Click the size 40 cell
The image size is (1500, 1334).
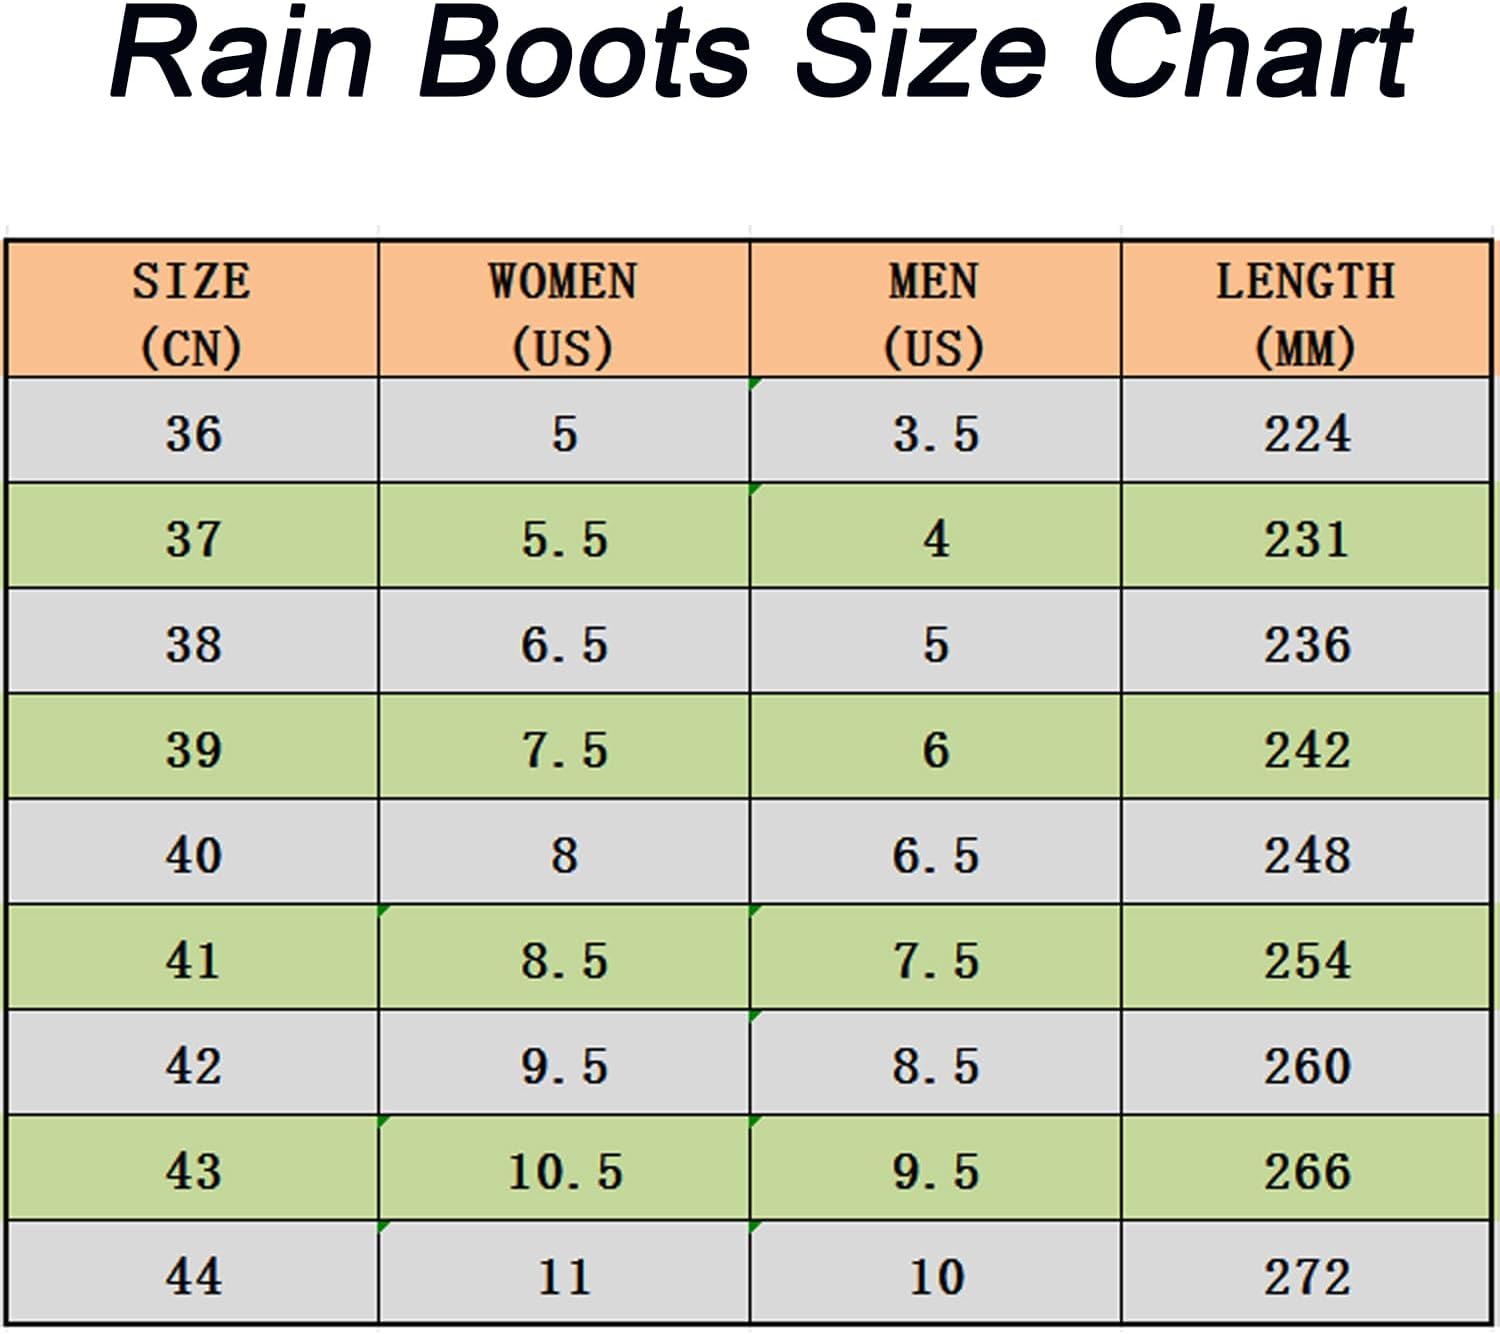coord(192,852)
